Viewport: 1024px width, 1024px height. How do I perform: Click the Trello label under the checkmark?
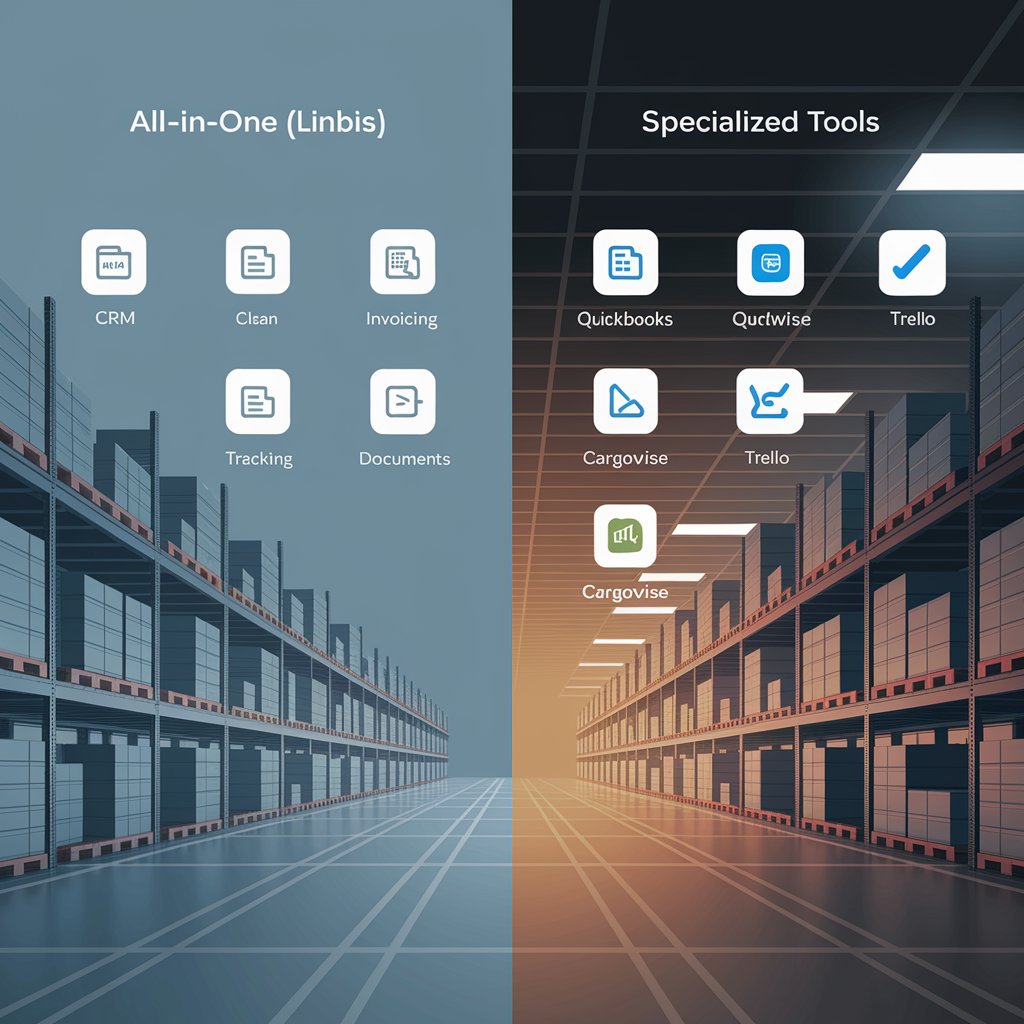(912, 319)
